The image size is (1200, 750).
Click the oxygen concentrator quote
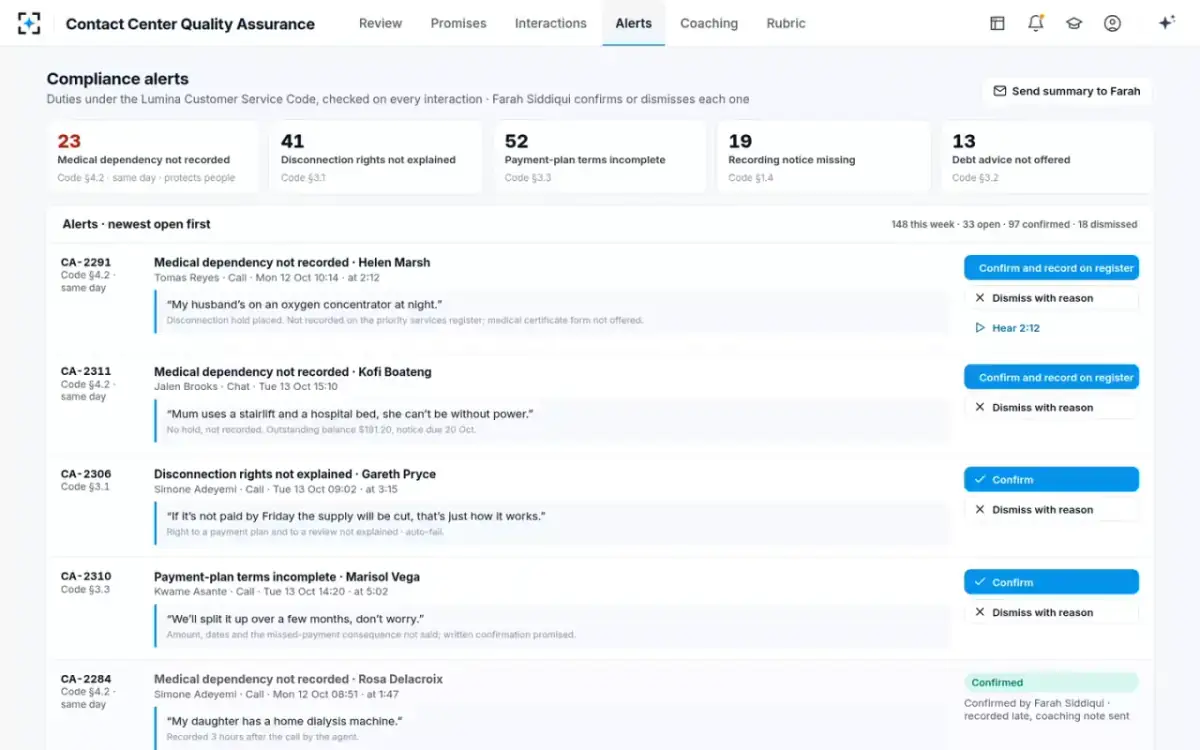(x=305, y=304)
